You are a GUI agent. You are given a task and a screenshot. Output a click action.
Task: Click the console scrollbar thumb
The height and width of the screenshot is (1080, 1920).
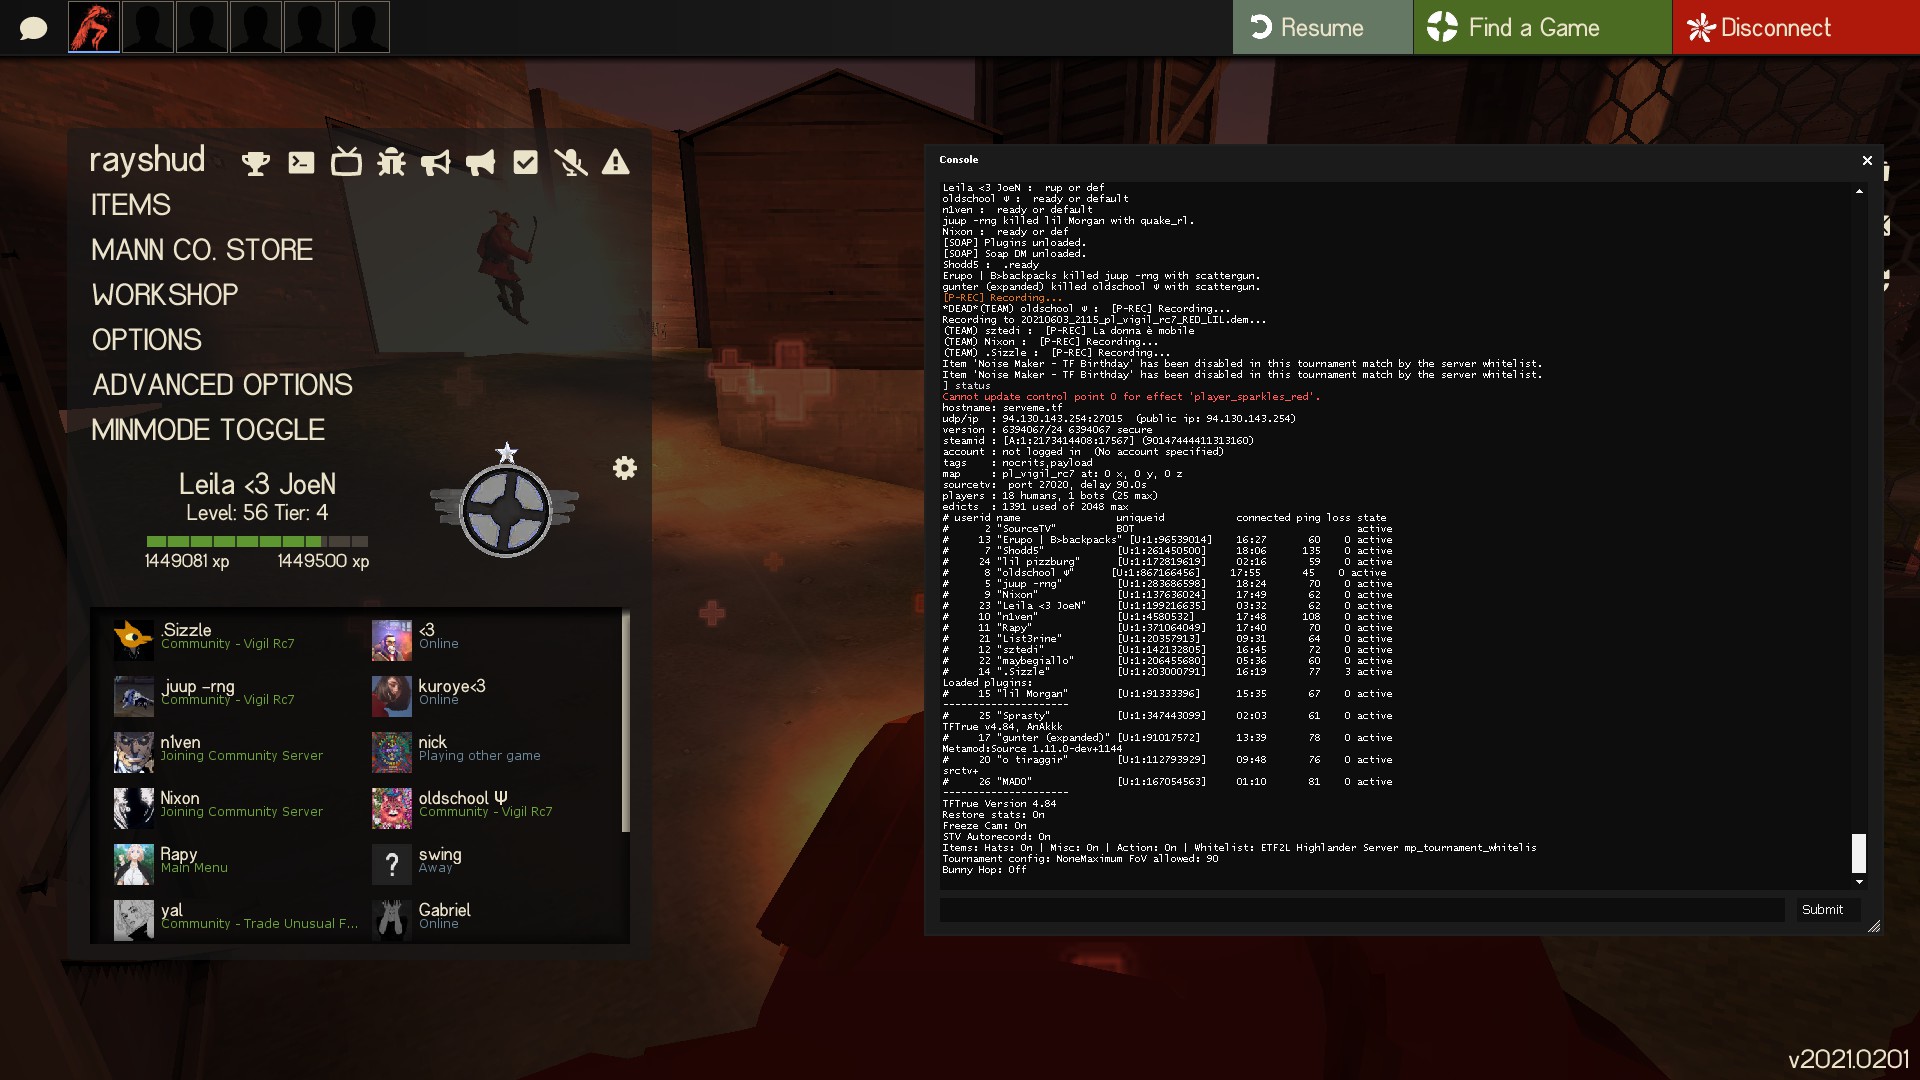tap(1859, 854)
